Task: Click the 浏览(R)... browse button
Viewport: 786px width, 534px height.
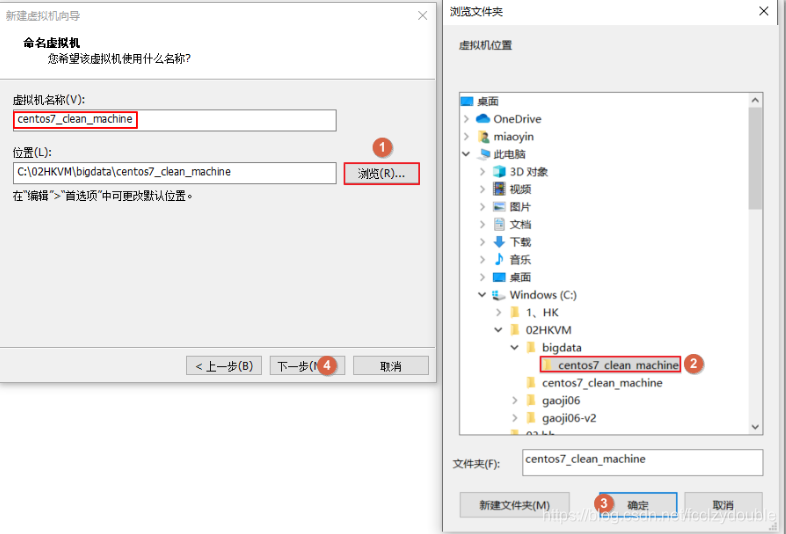Action: click(x=381, y=173)
